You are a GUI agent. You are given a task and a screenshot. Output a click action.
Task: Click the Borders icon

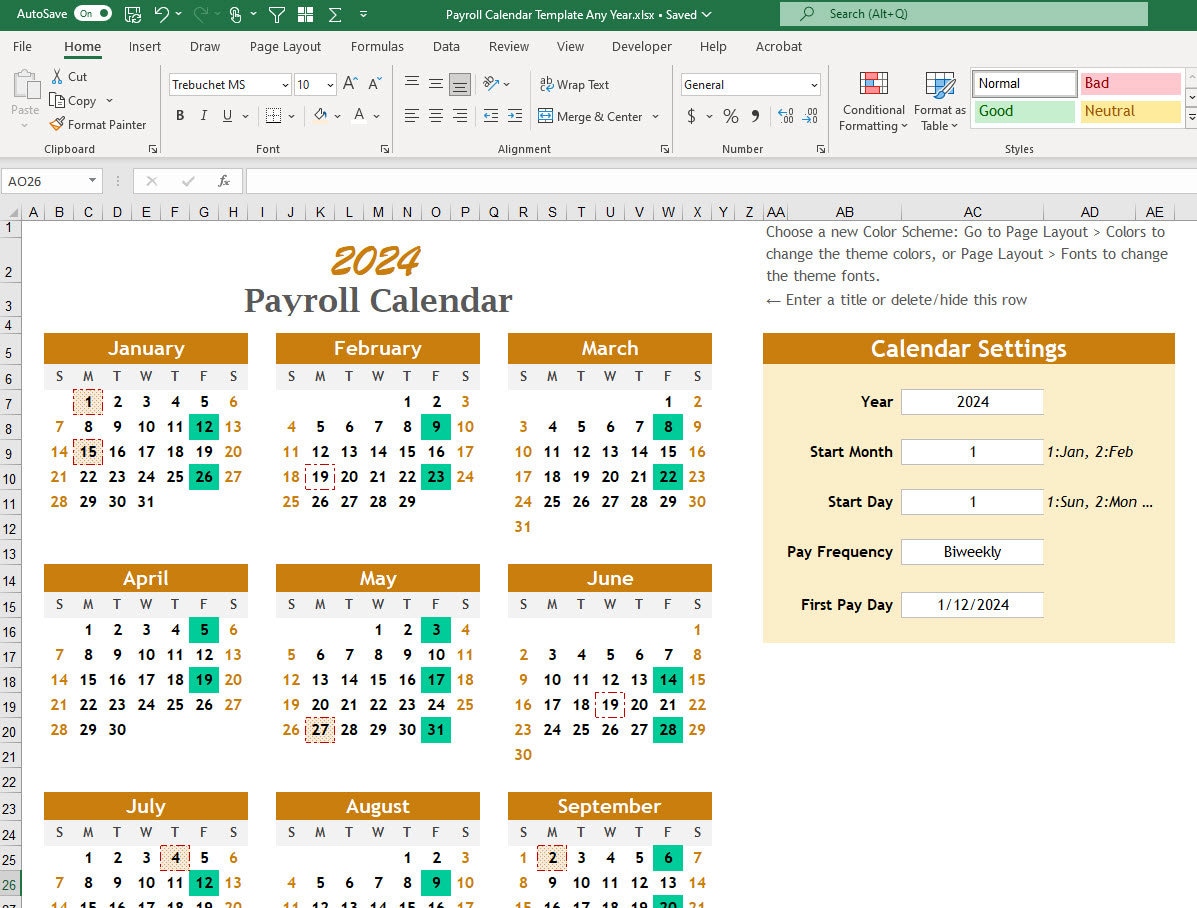[273, 115]
